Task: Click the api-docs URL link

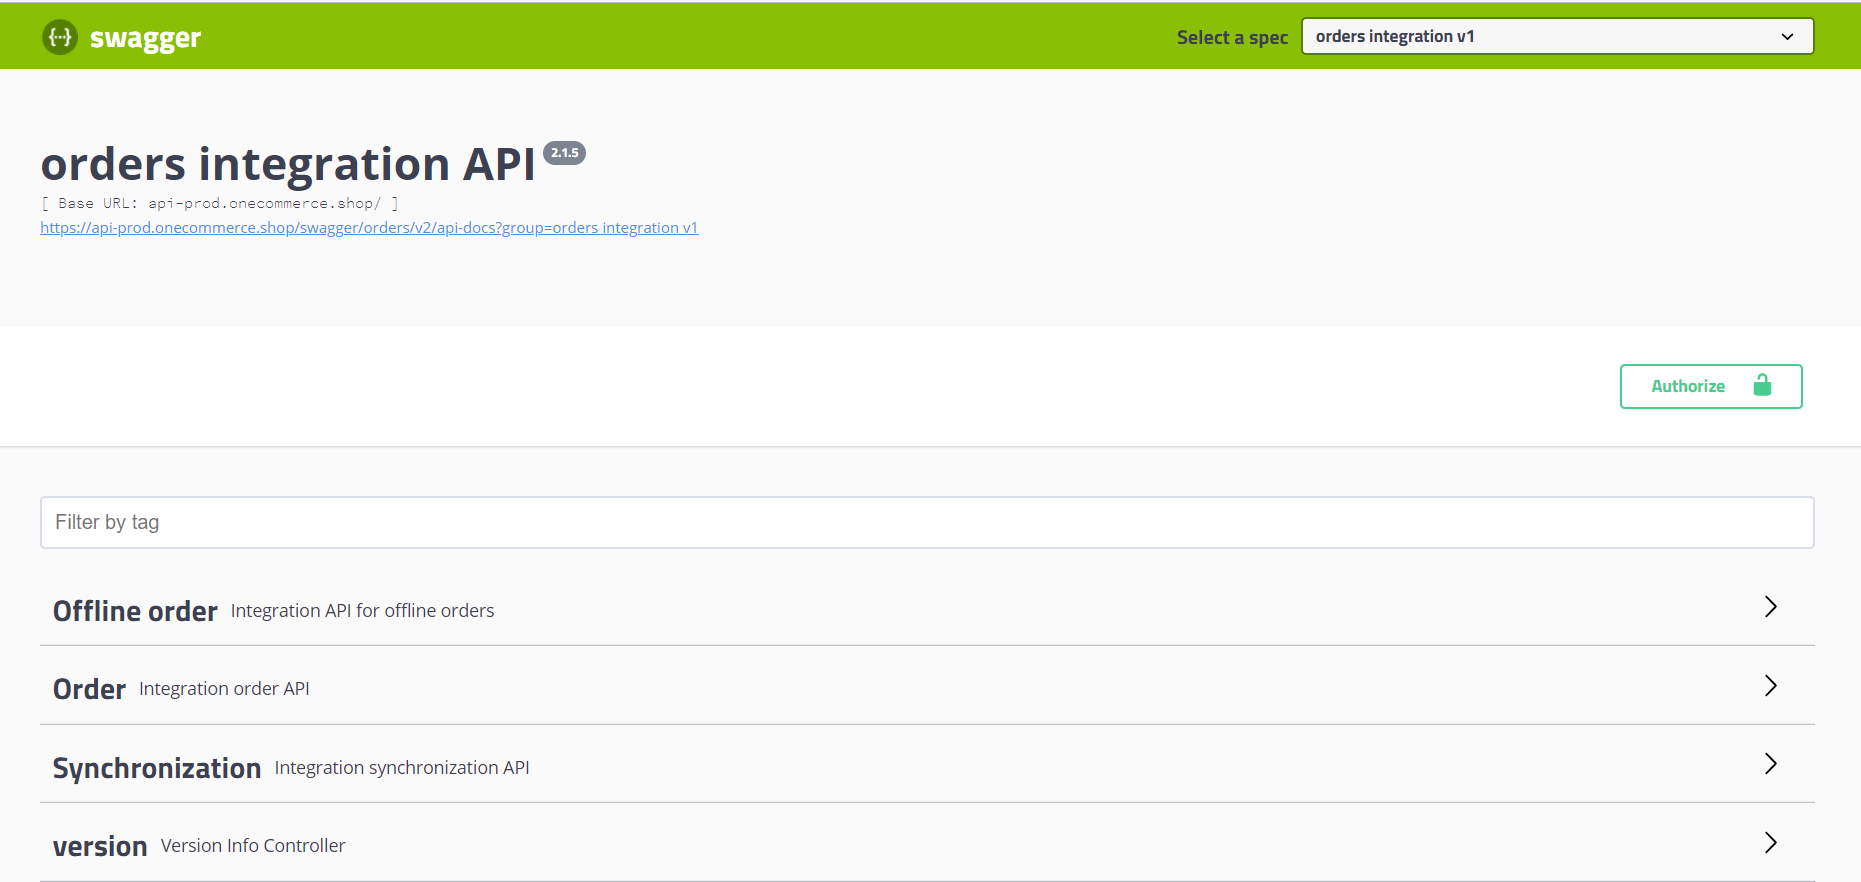Action: pyautogui.click(x=369, y=228)
